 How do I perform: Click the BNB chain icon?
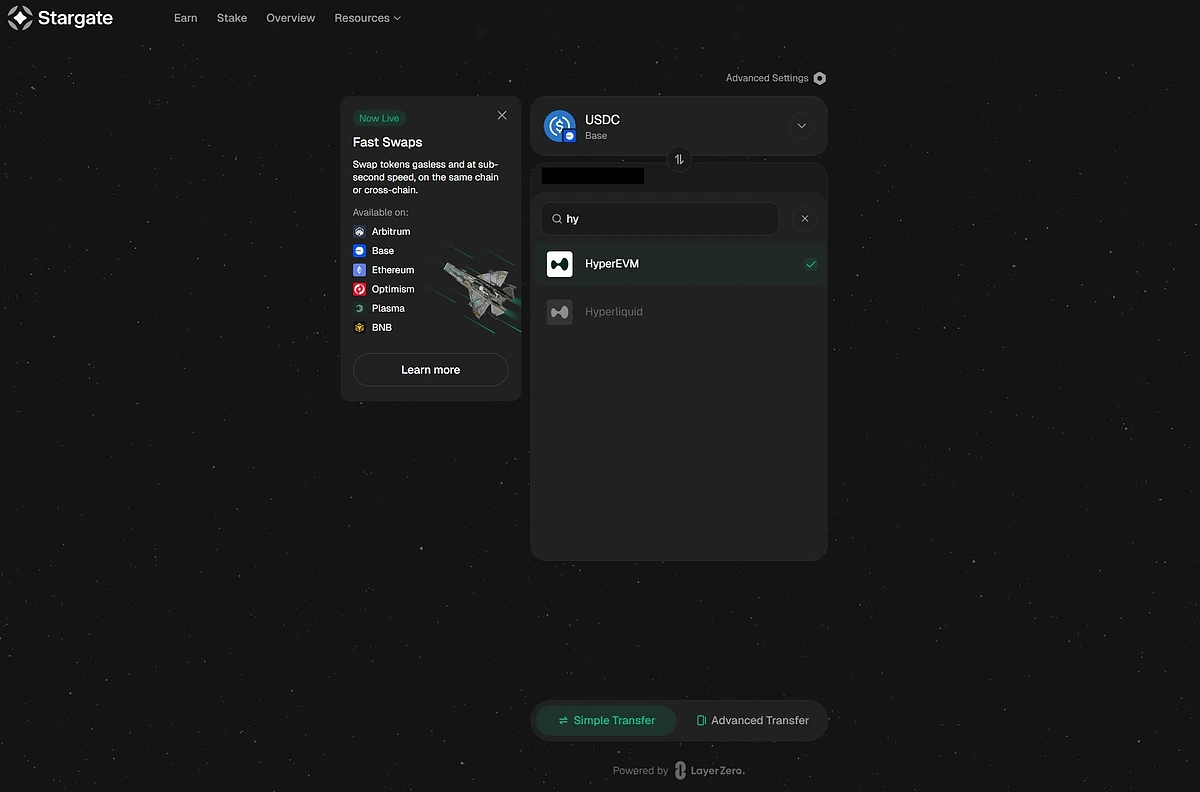pyautogui.click(x=360, y=328)
